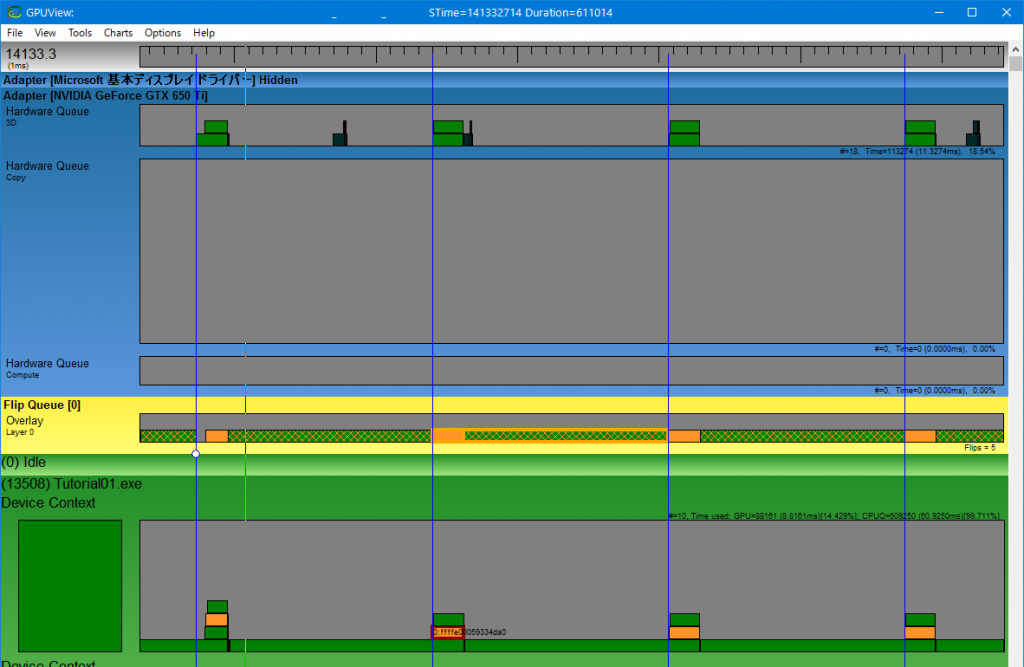Select the (13508) Tutorial01.exe process header
The width and height of the screenshot is (1024, 667).
pyautogui.click(x=72, y=483)
